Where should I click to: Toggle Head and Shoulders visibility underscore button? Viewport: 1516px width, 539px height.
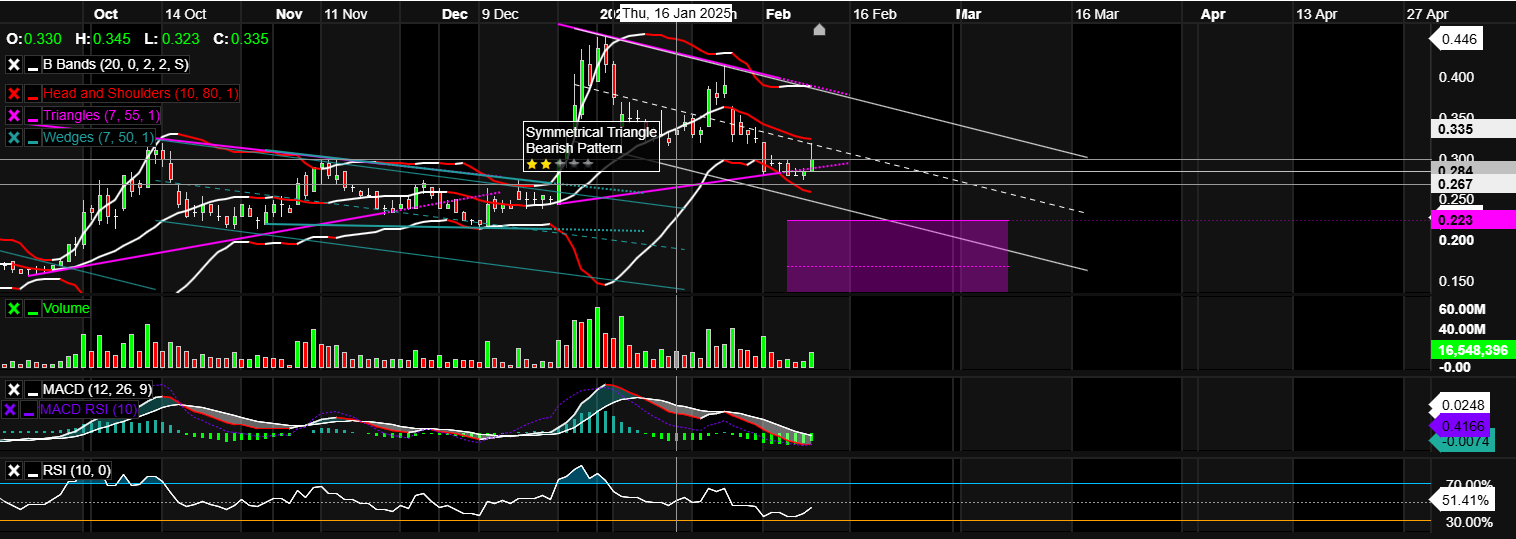coord(33,93)
